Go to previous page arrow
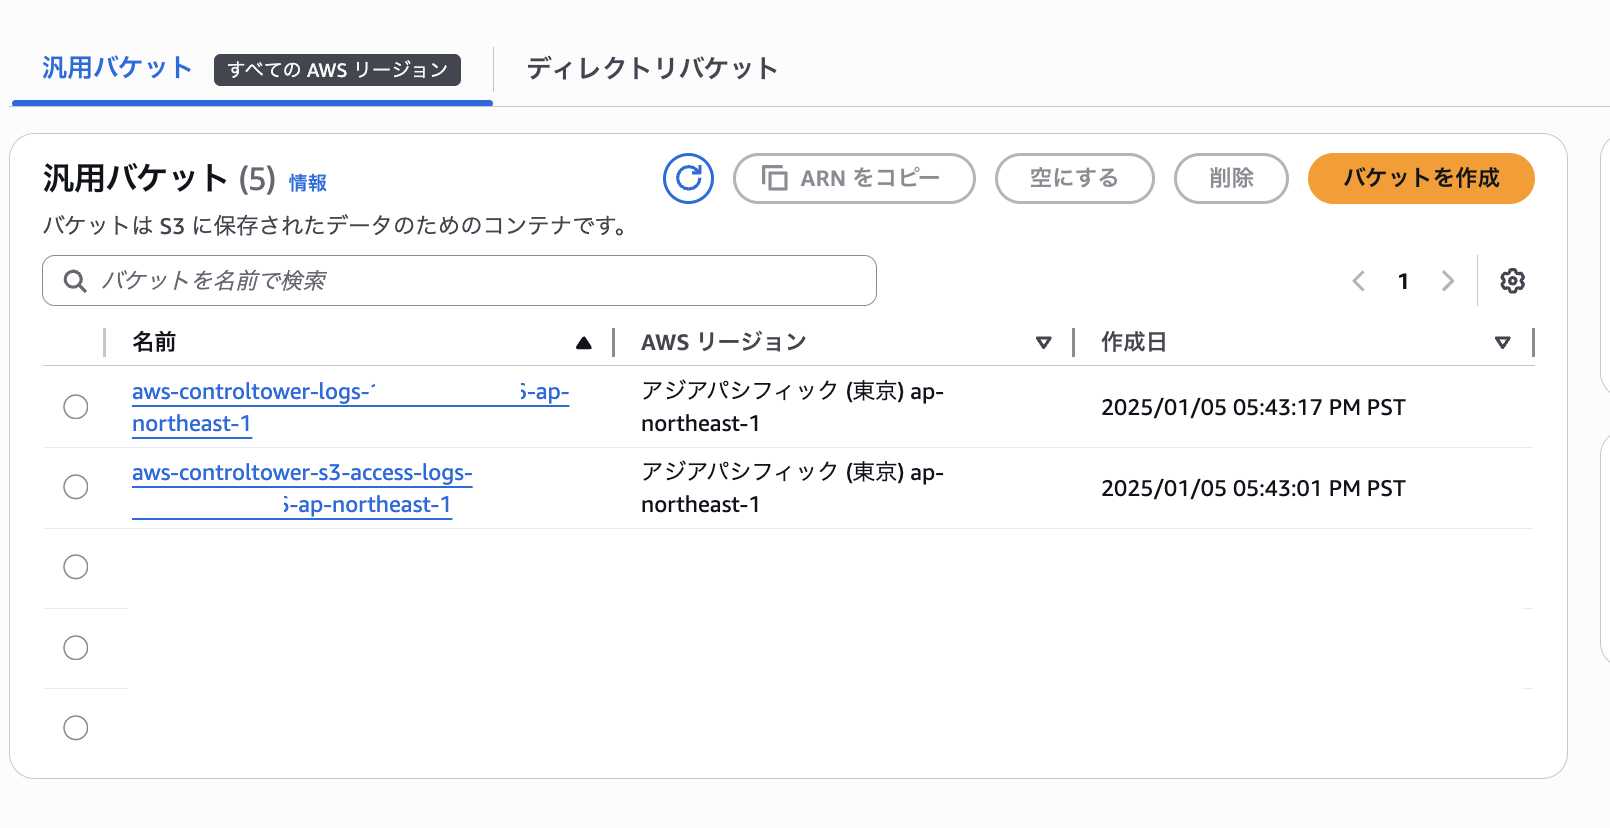 1358,281
